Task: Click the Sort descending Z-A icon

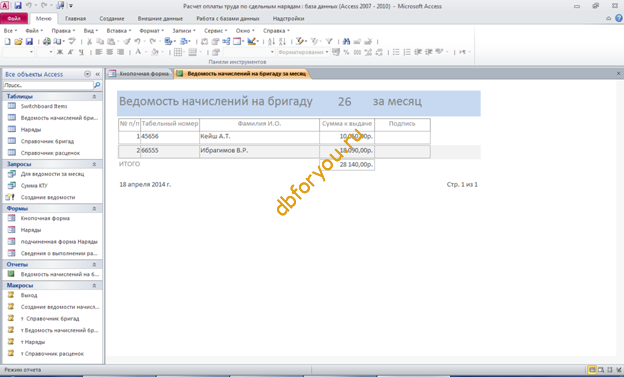Action: click(x=283, y=41)
